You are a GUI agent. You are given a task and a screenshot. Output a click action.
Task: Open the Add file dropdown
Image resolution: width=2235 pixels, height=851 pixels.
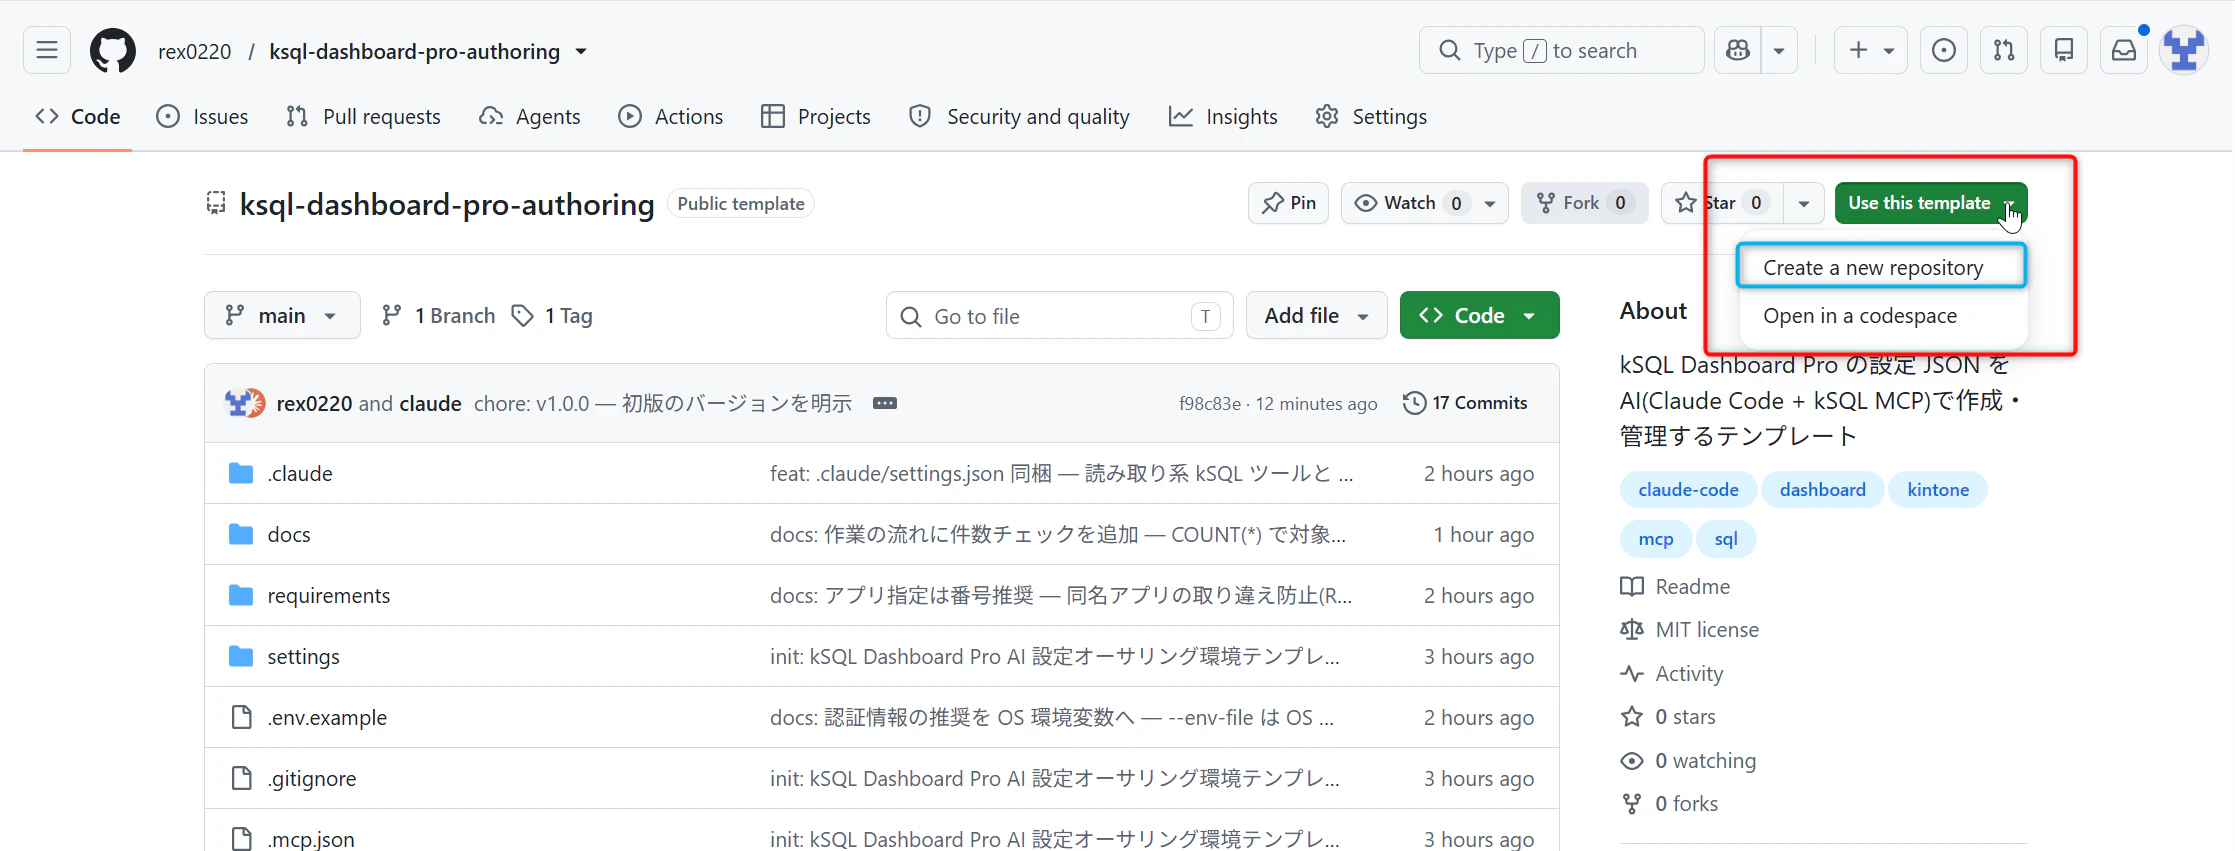[x=1316, y=315]
